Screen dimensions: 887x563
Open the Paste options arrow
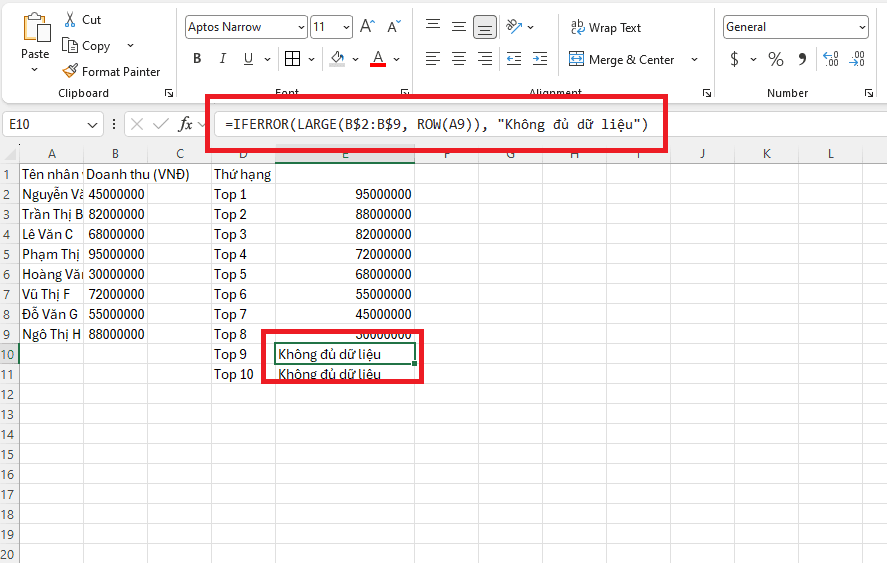click(35, 70)
